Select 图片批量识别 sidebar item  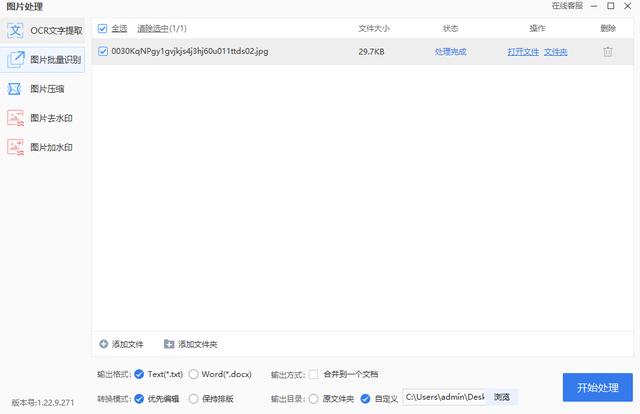pyautogui.click(x=43, y=60)
